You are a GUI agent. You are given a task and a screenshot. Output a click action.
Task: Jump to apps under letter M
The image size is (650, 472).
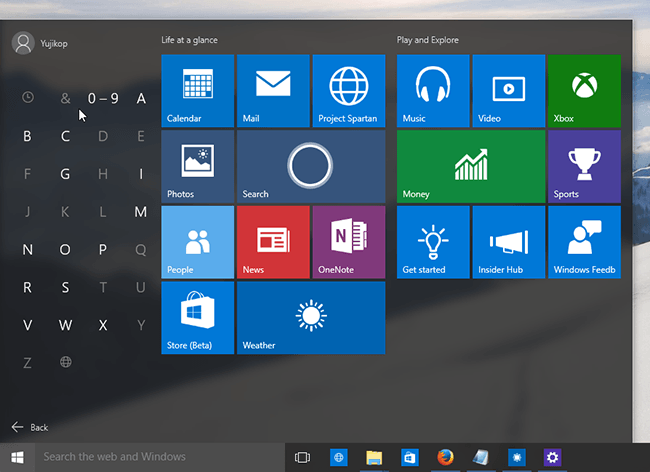(141, 212)
